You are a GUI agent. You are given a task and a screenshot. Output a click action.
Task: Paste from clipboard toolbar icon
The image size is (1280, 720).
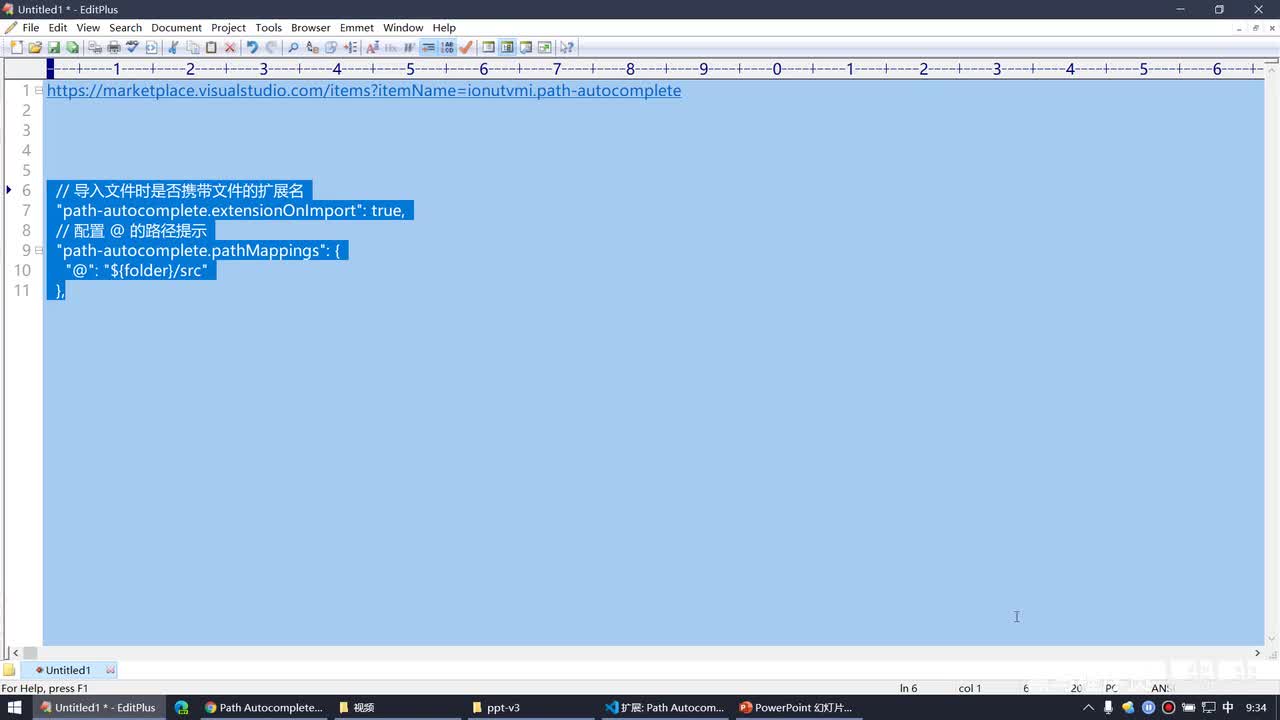pos(211,47)
